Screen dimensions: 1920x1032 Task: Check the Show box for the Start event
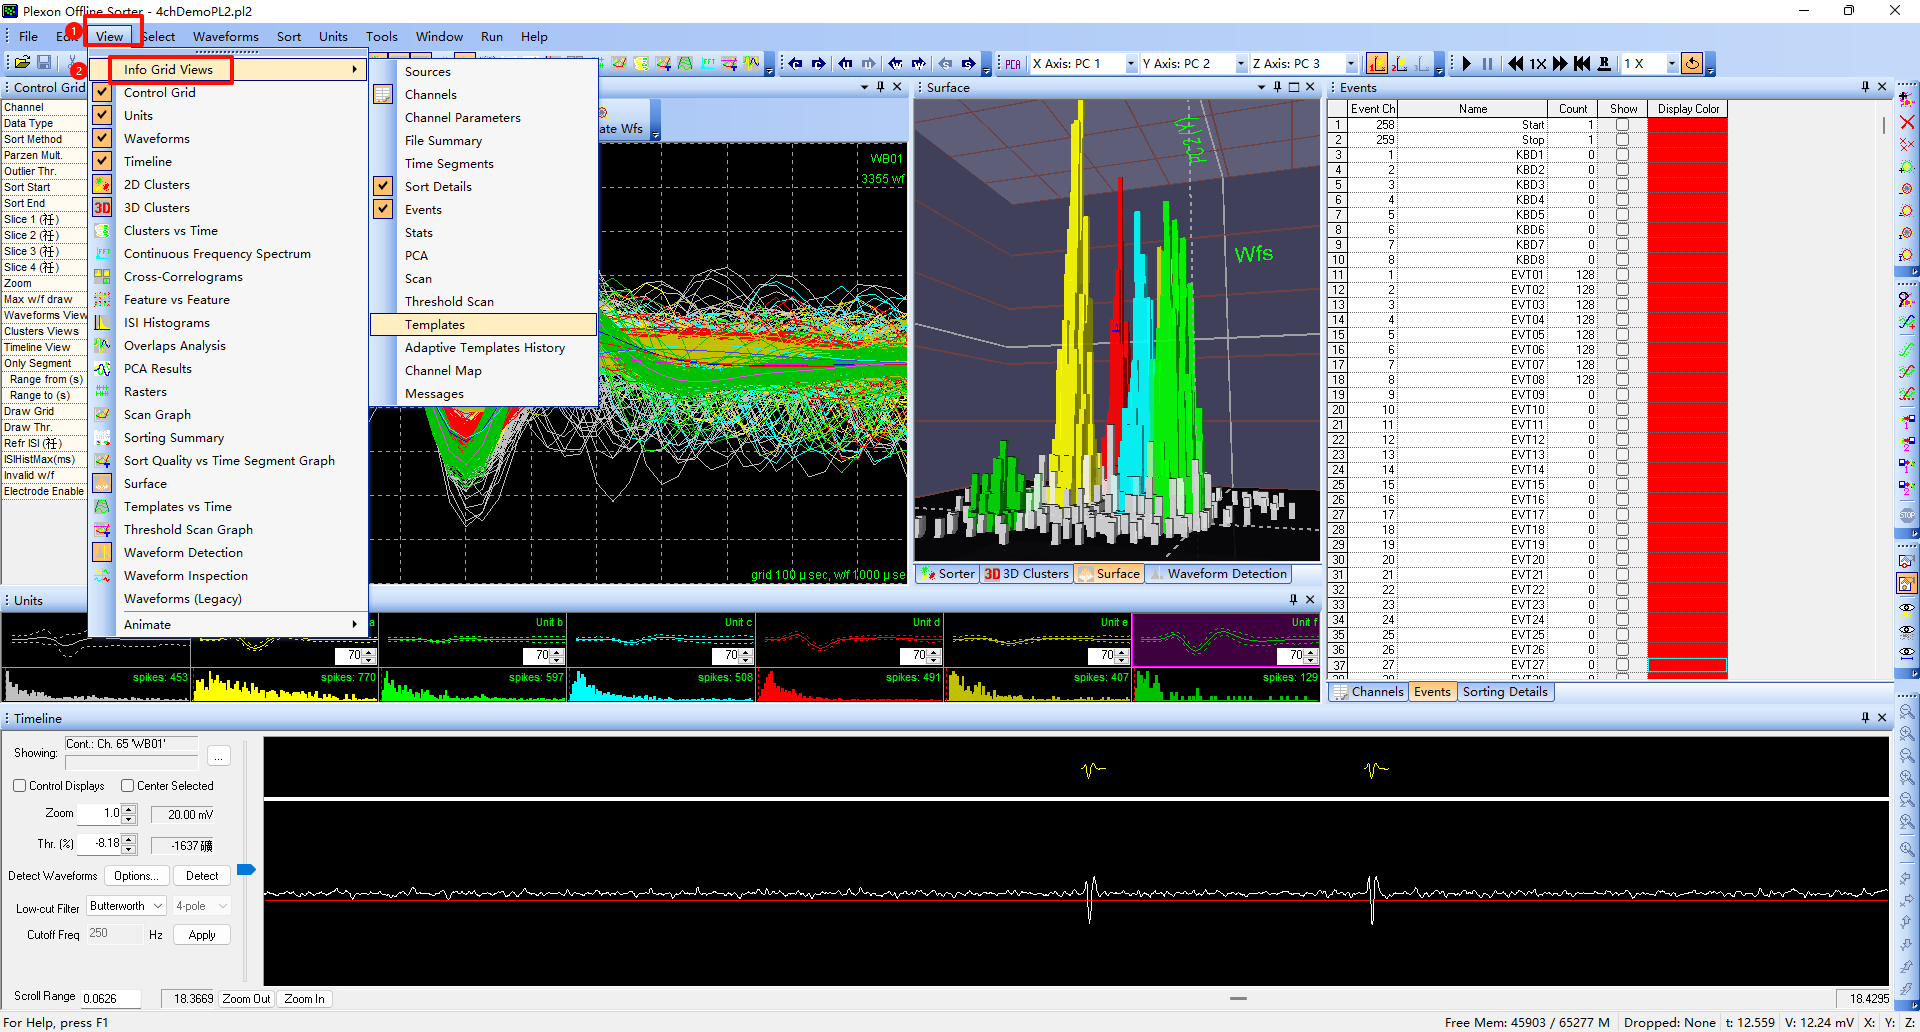(1622, 125)
